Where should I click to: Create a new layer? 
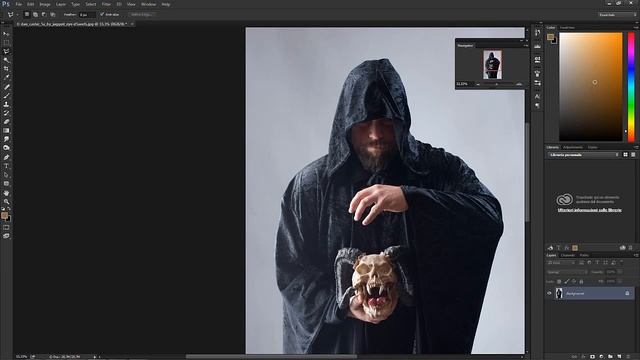pyautogui.click(x=619, y=357)
